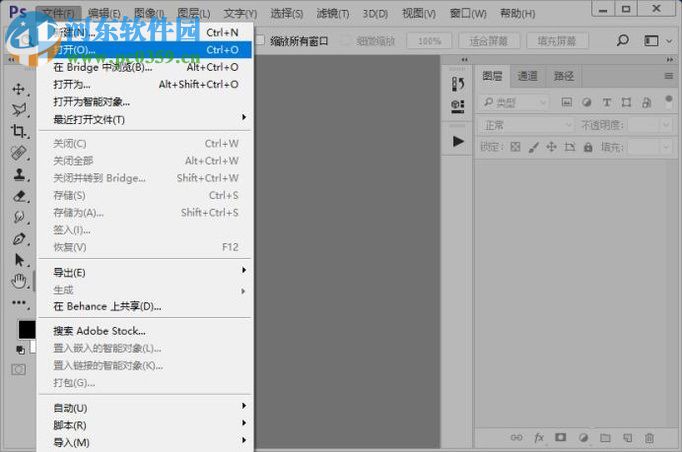Choose 在 Behance 上共享(D)...
This screenshot has width=682, height=452.
[145, 307]
